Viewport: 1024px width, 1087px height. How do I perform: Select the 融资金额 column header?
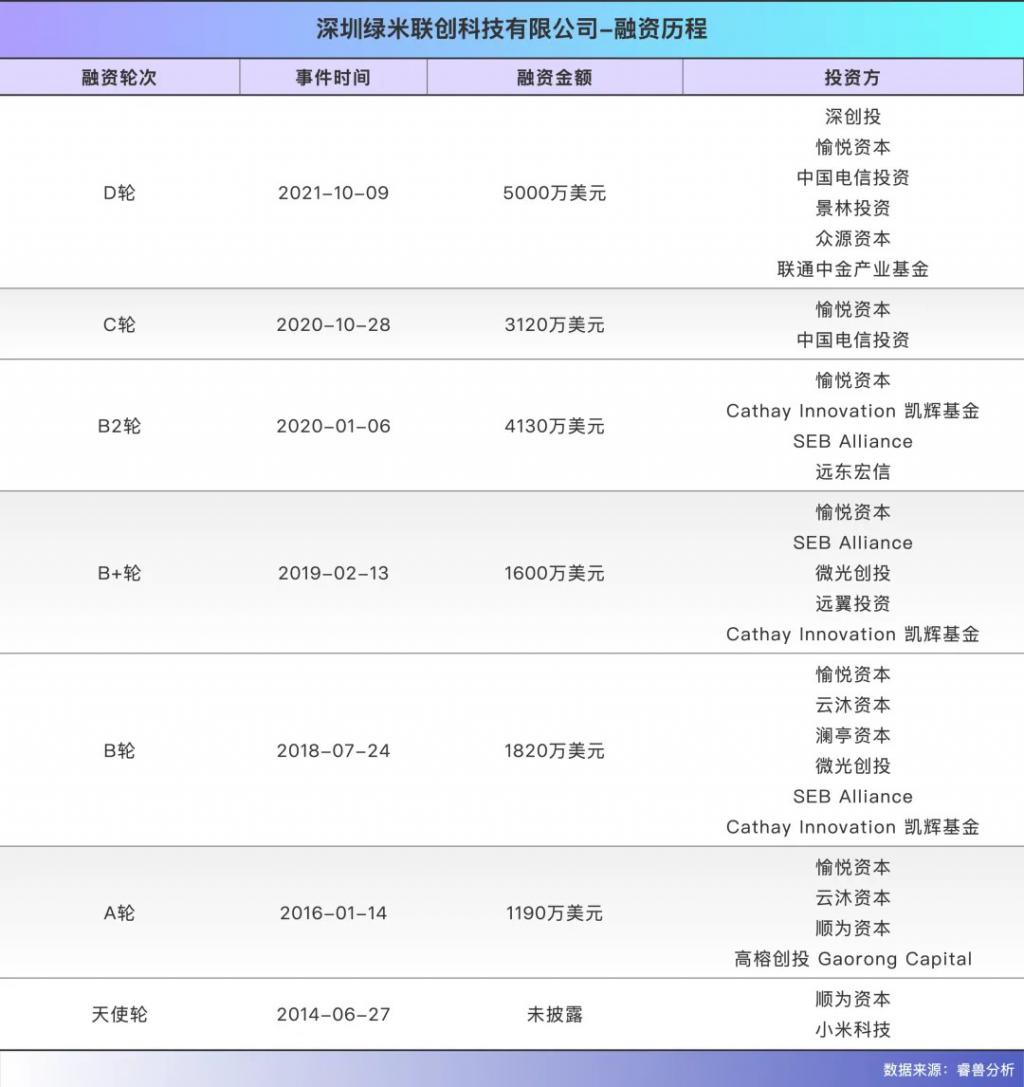(x=556, y=77)
